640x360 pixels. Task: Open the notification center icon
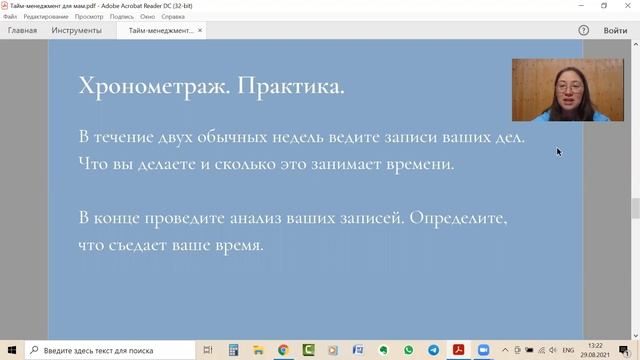click(624, 350)
